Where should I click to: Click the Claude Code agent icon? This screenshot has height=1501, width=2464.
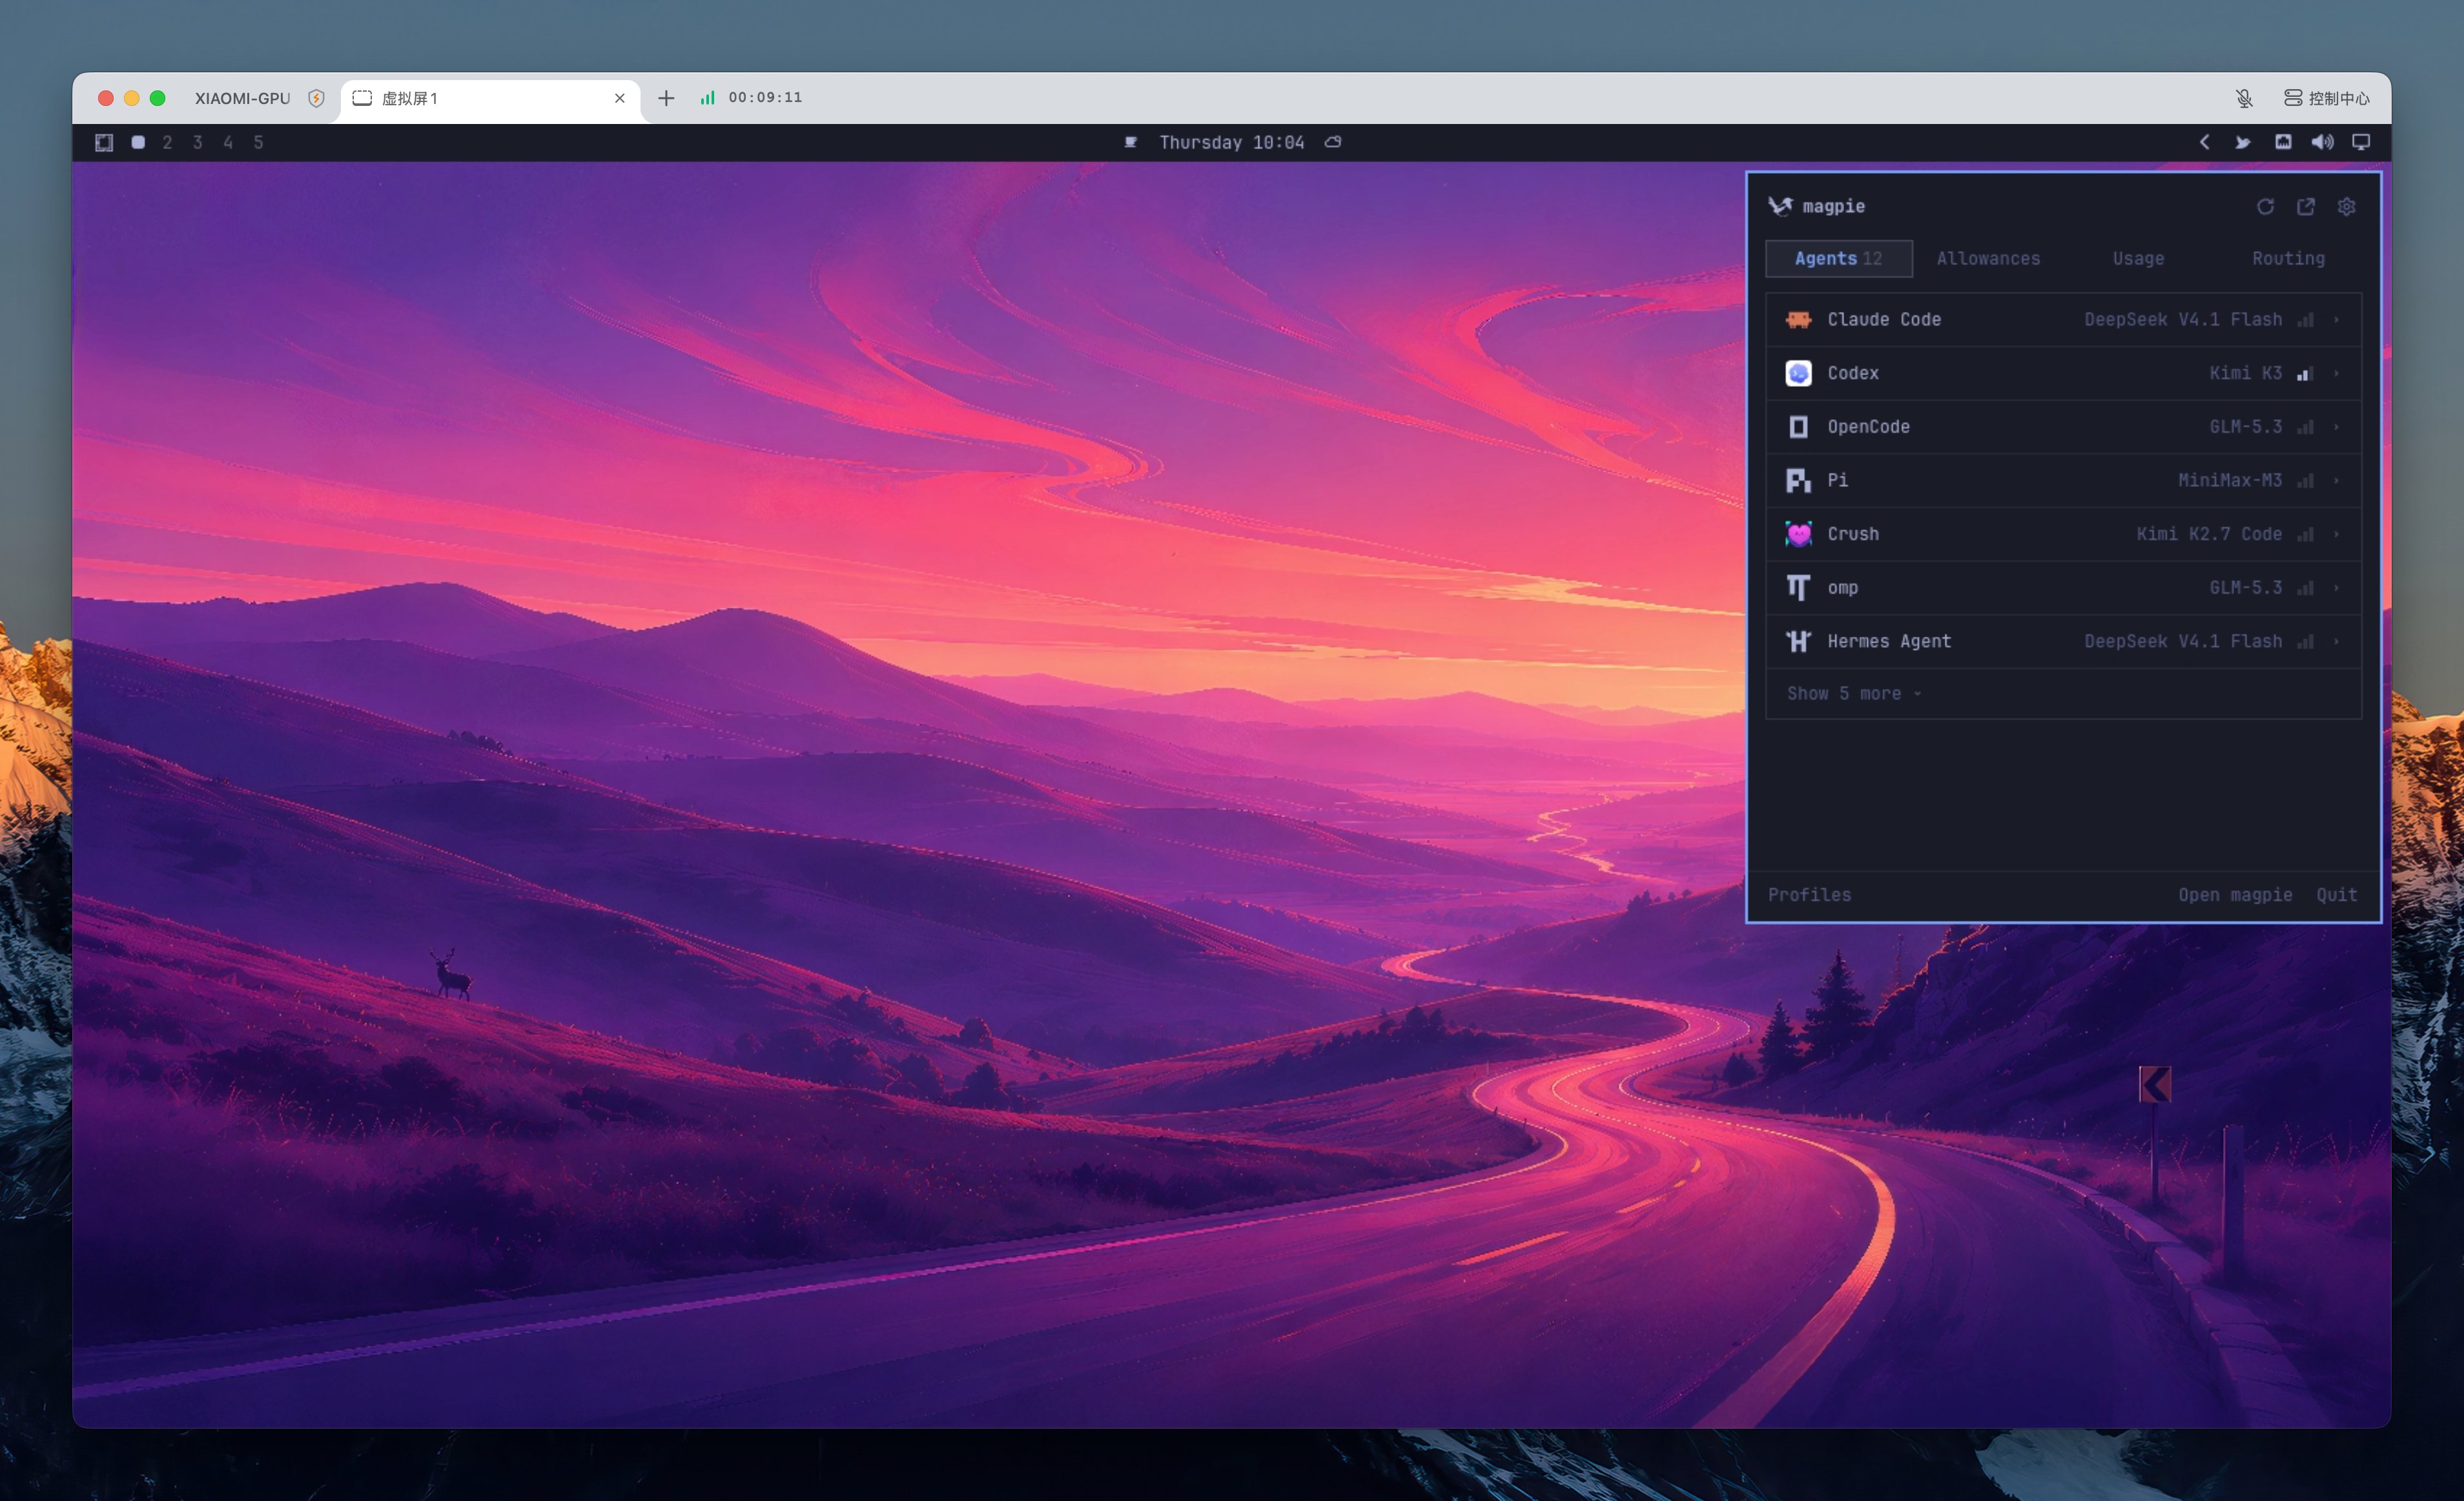click(x=1798, y=320)
